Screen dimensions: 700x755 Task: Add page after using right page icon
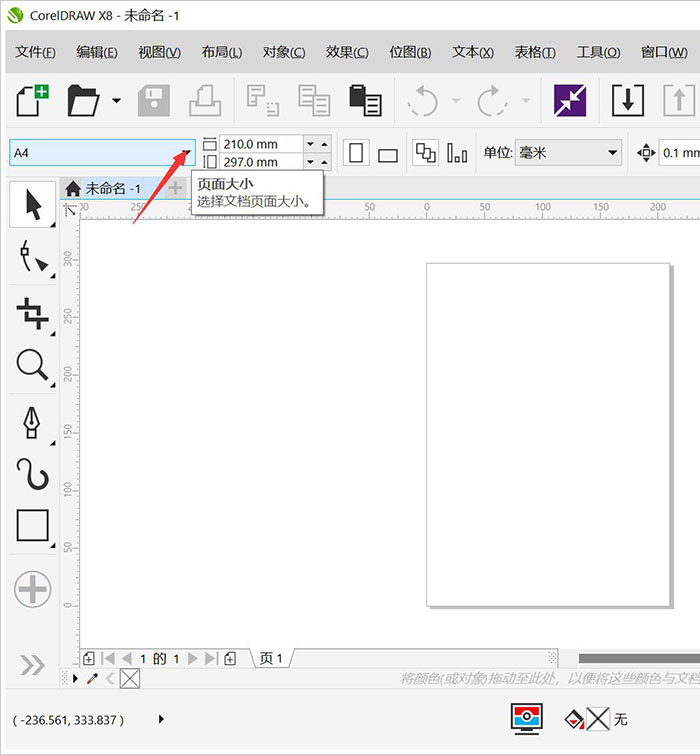pyautogui.click(x=230, y=658)
